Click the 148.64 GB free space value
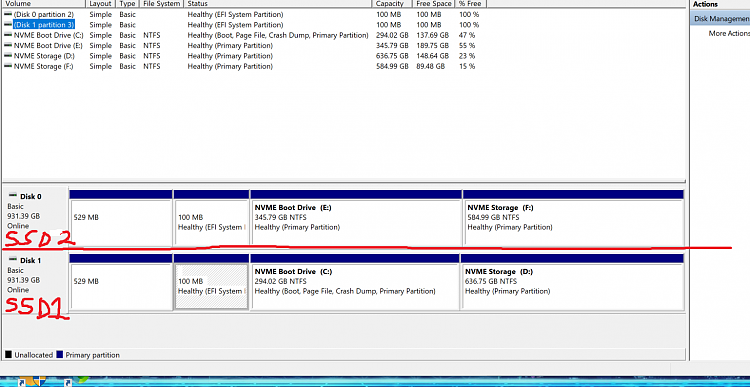 pos(432,56)
